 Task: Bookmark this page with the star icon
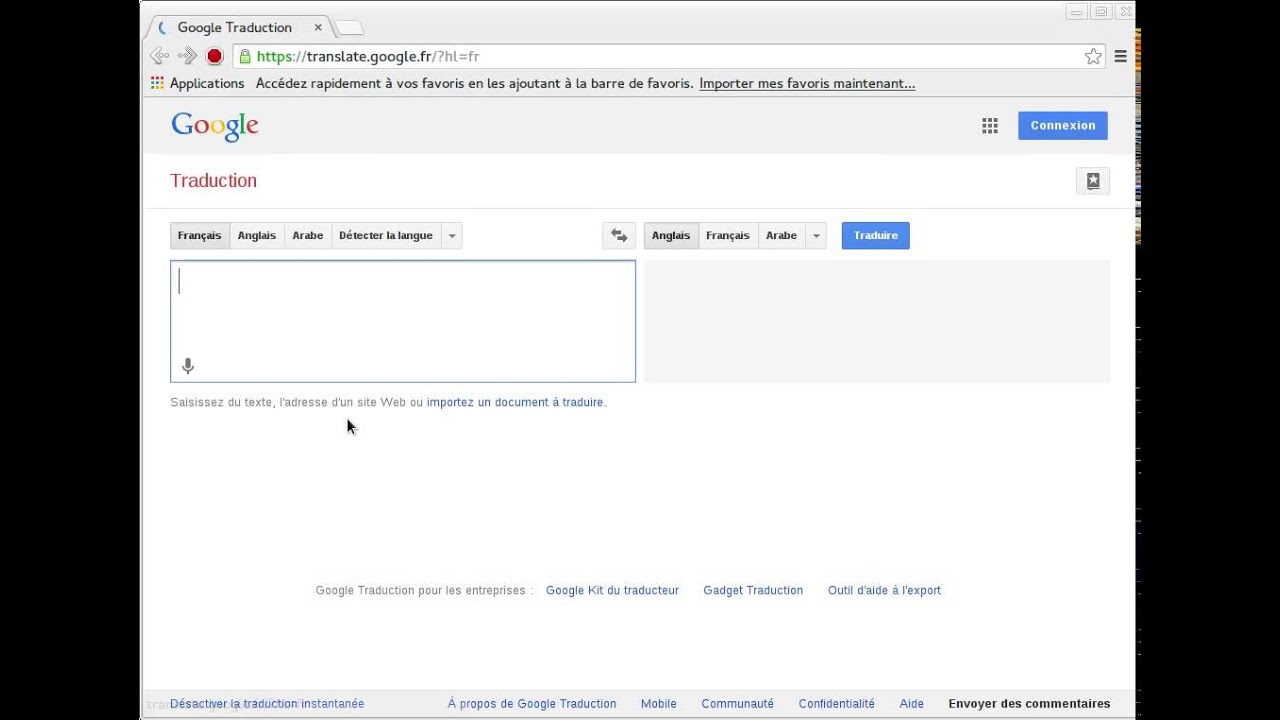[1093, 56]
